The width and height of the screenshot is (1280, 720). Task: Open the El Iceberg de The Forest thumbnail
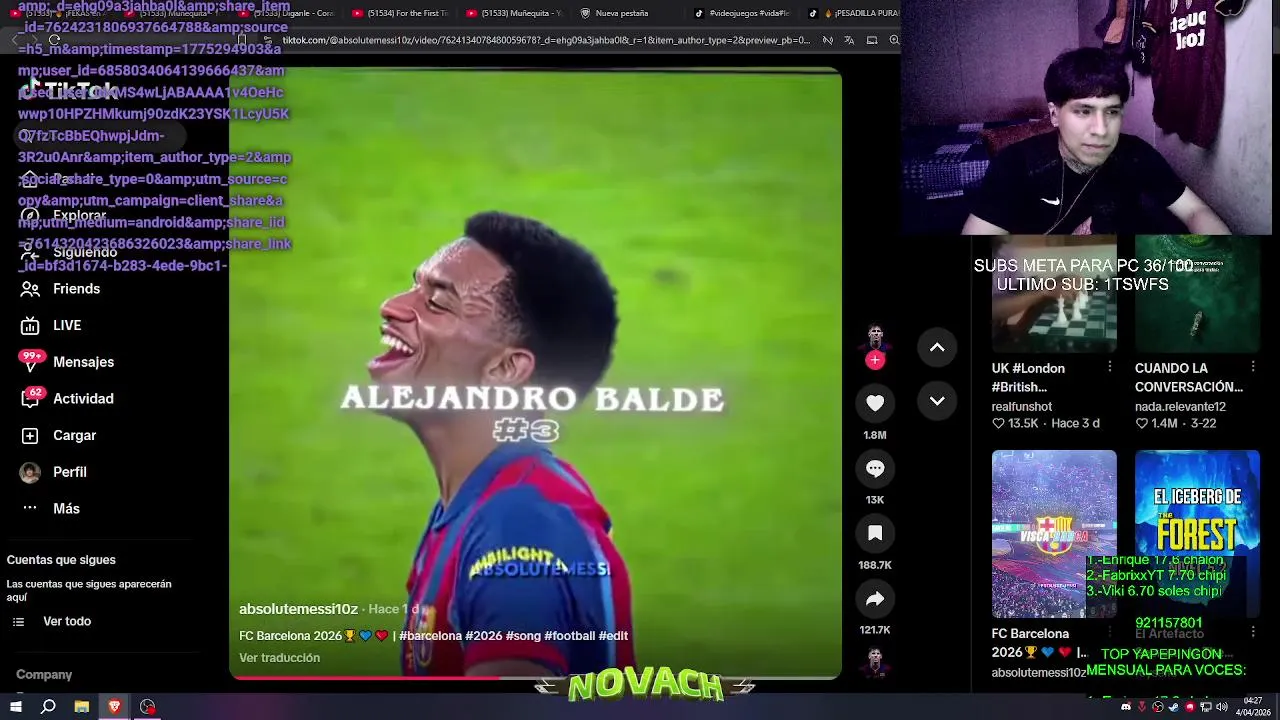tap(1197, 534)
